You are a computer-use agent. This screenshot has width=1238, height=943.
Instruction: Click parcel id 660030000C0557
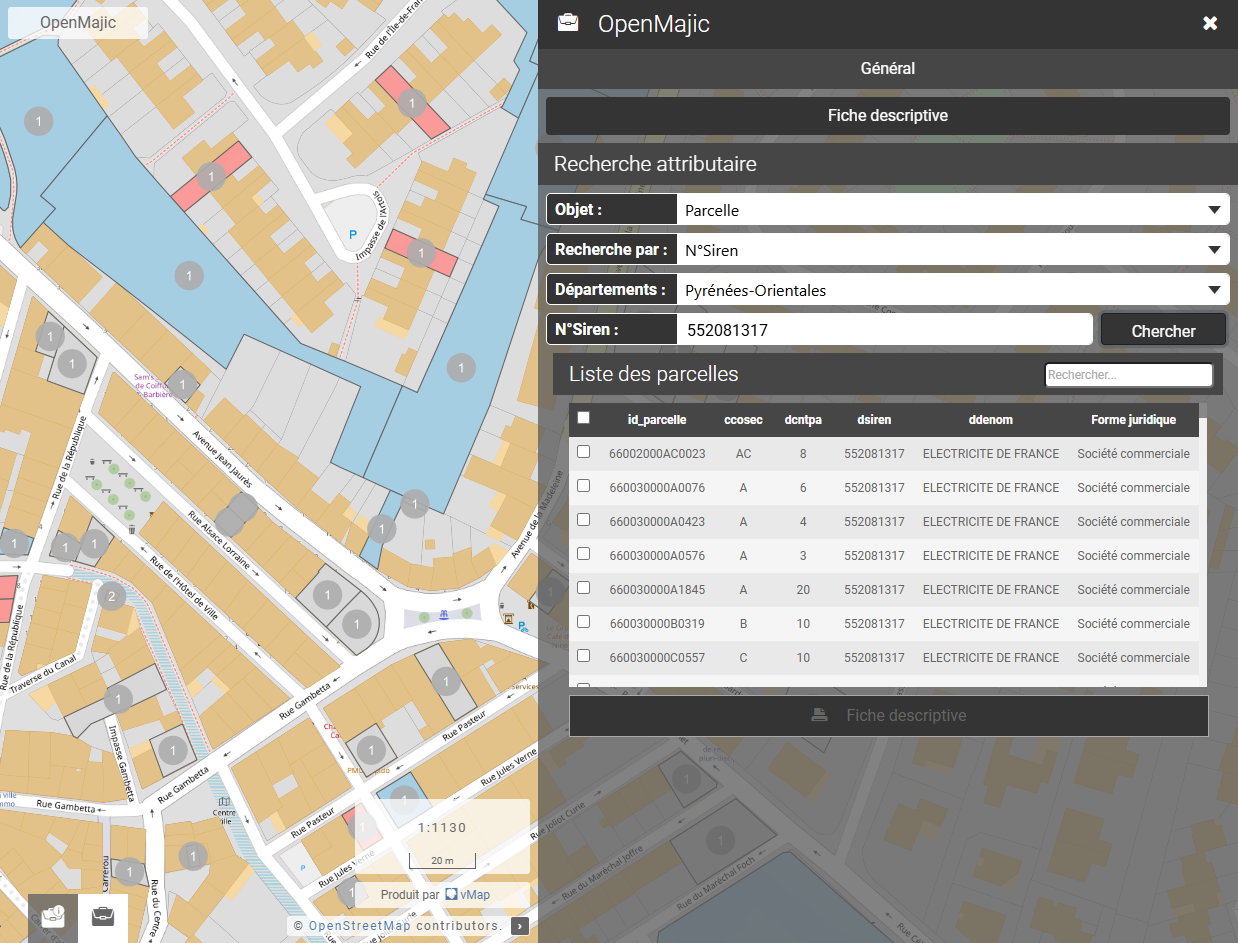click(x=657, y=658)
